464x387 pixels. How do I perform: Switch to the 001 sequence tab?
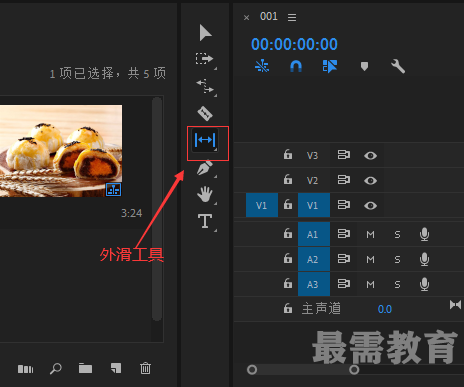click(x=269, y=16)
